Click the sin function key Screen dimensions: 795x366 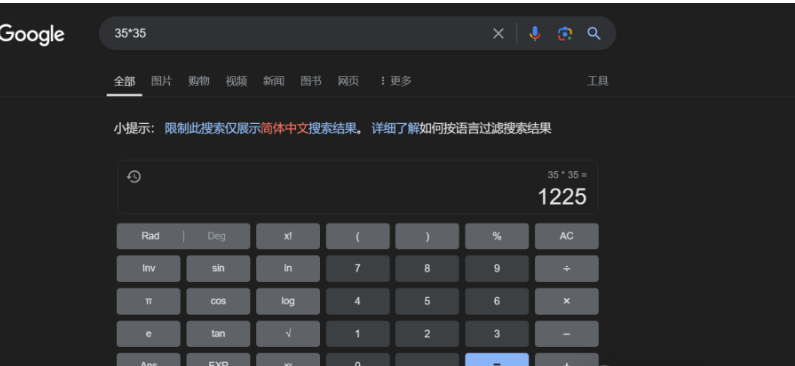[x=218, y=268]
